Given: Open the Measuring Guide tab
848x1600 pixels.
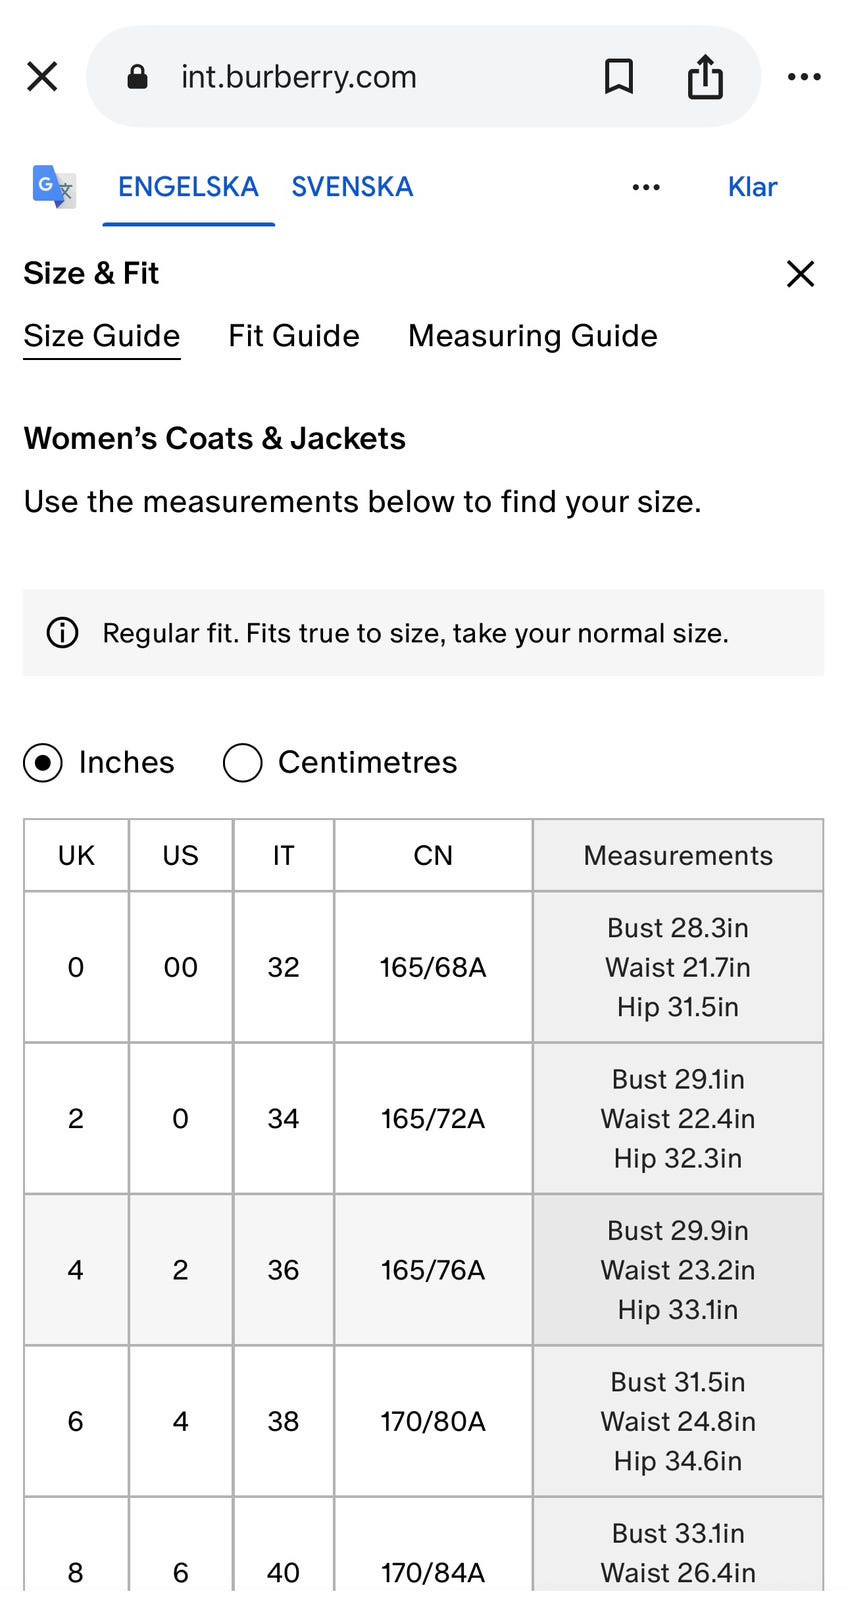Looking at the screenshot, I should tap(532, 336).
